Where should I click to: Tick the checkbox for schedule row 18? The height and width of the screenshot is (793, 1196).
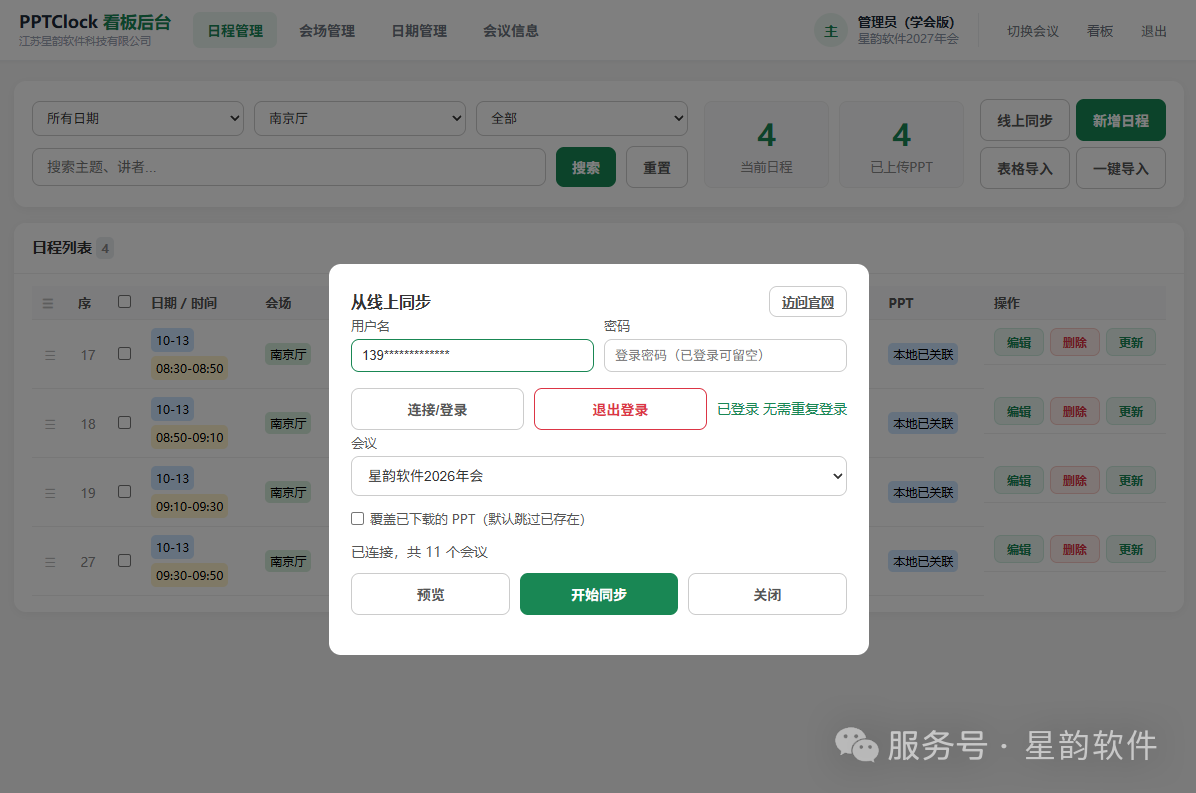tap(124, 422)
